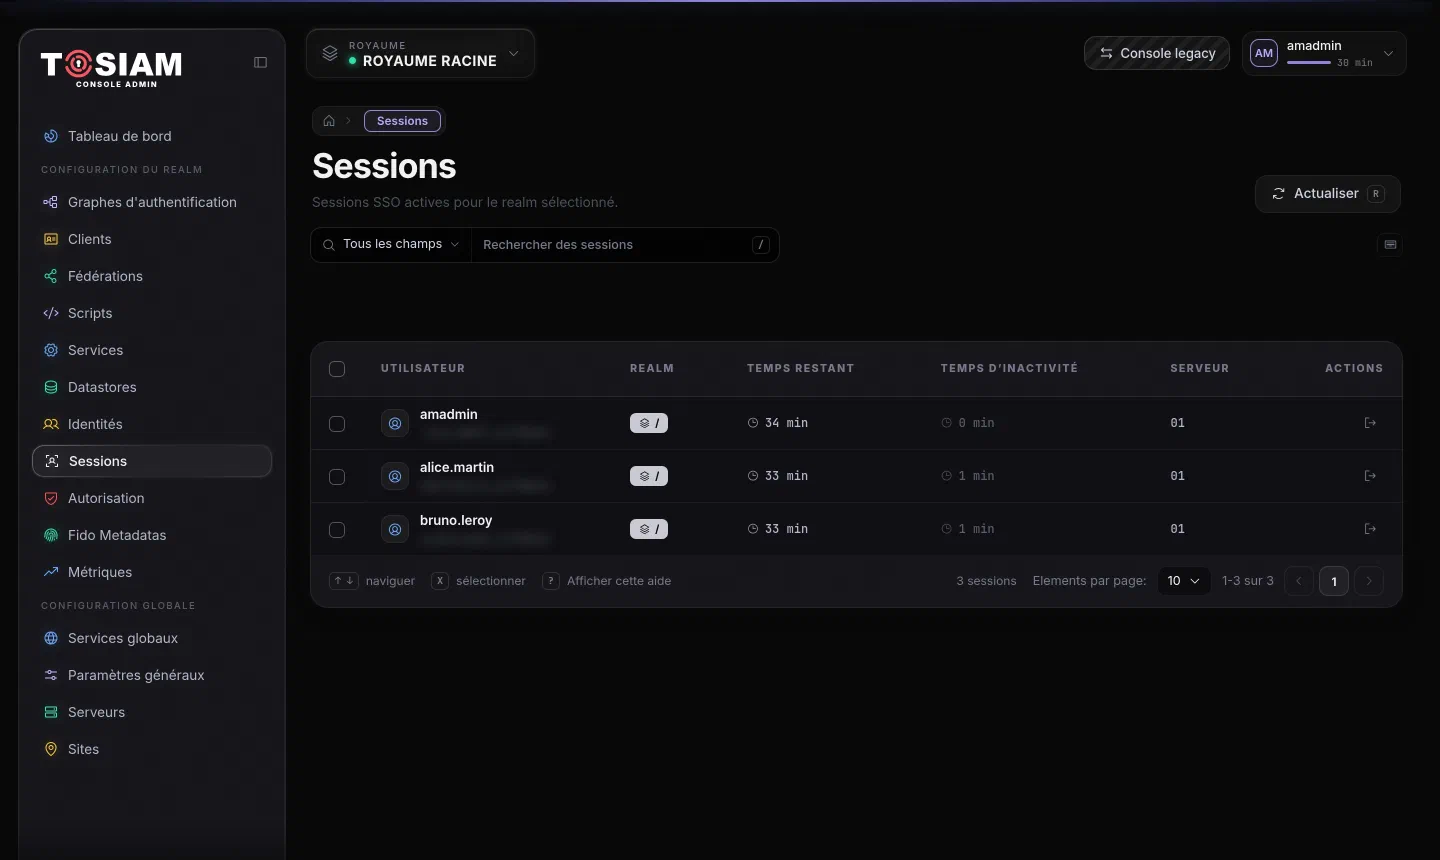
Task: Click the arrow keys navigate badge
Action: (x=344, y=581)
